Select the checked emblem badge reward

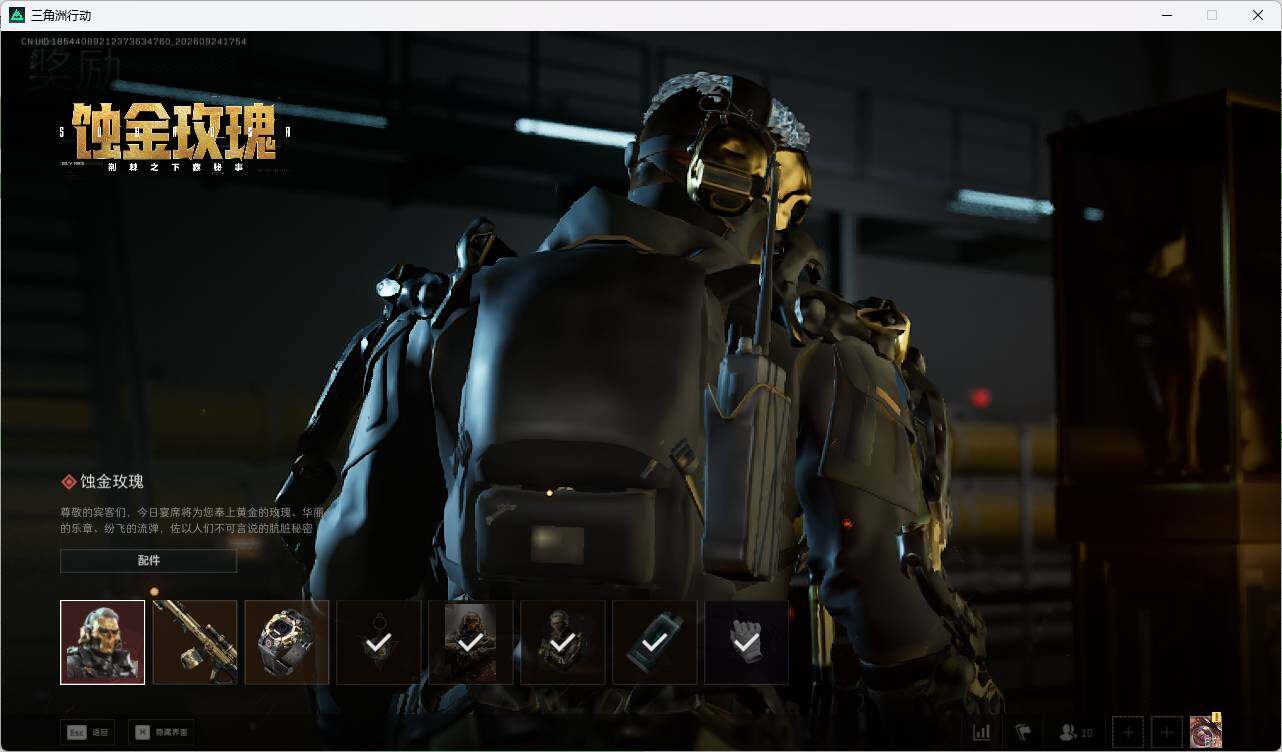point(379,642)
